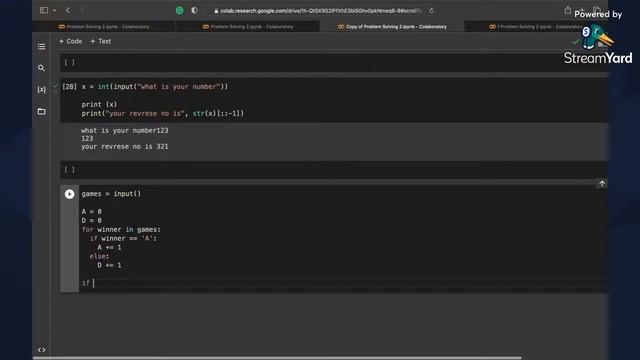Add a text cell with + Text
This screenshot has width=640, height=360.
pyautogui.click(x=100, y=41)
